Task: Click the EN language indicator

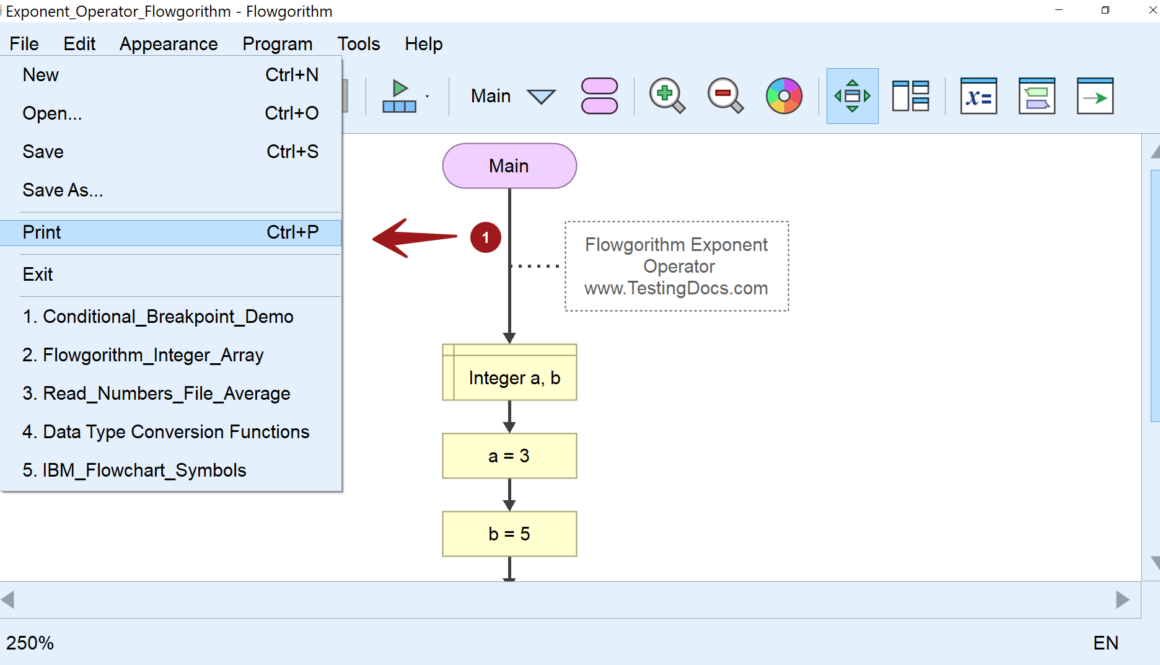Action: pos(1106,643)
